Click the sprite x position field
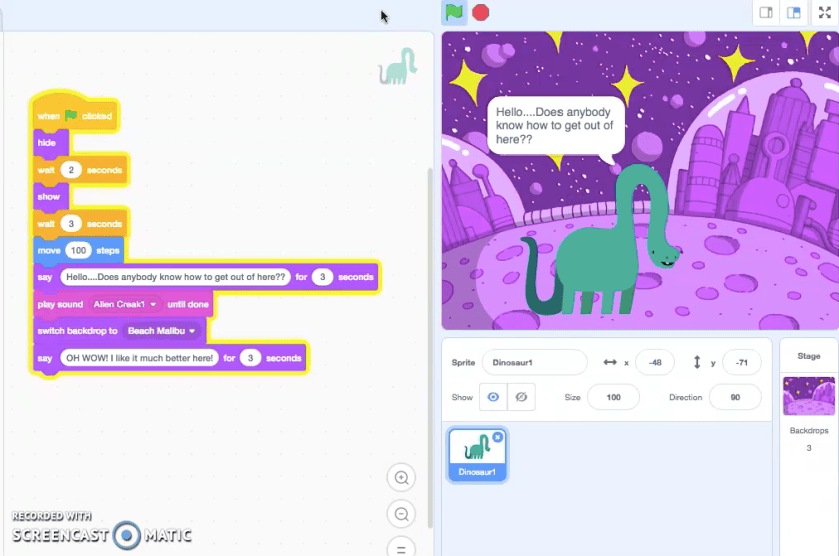Image resolution: width=839 pixels, height=556 pixels. tap(655, 362)
